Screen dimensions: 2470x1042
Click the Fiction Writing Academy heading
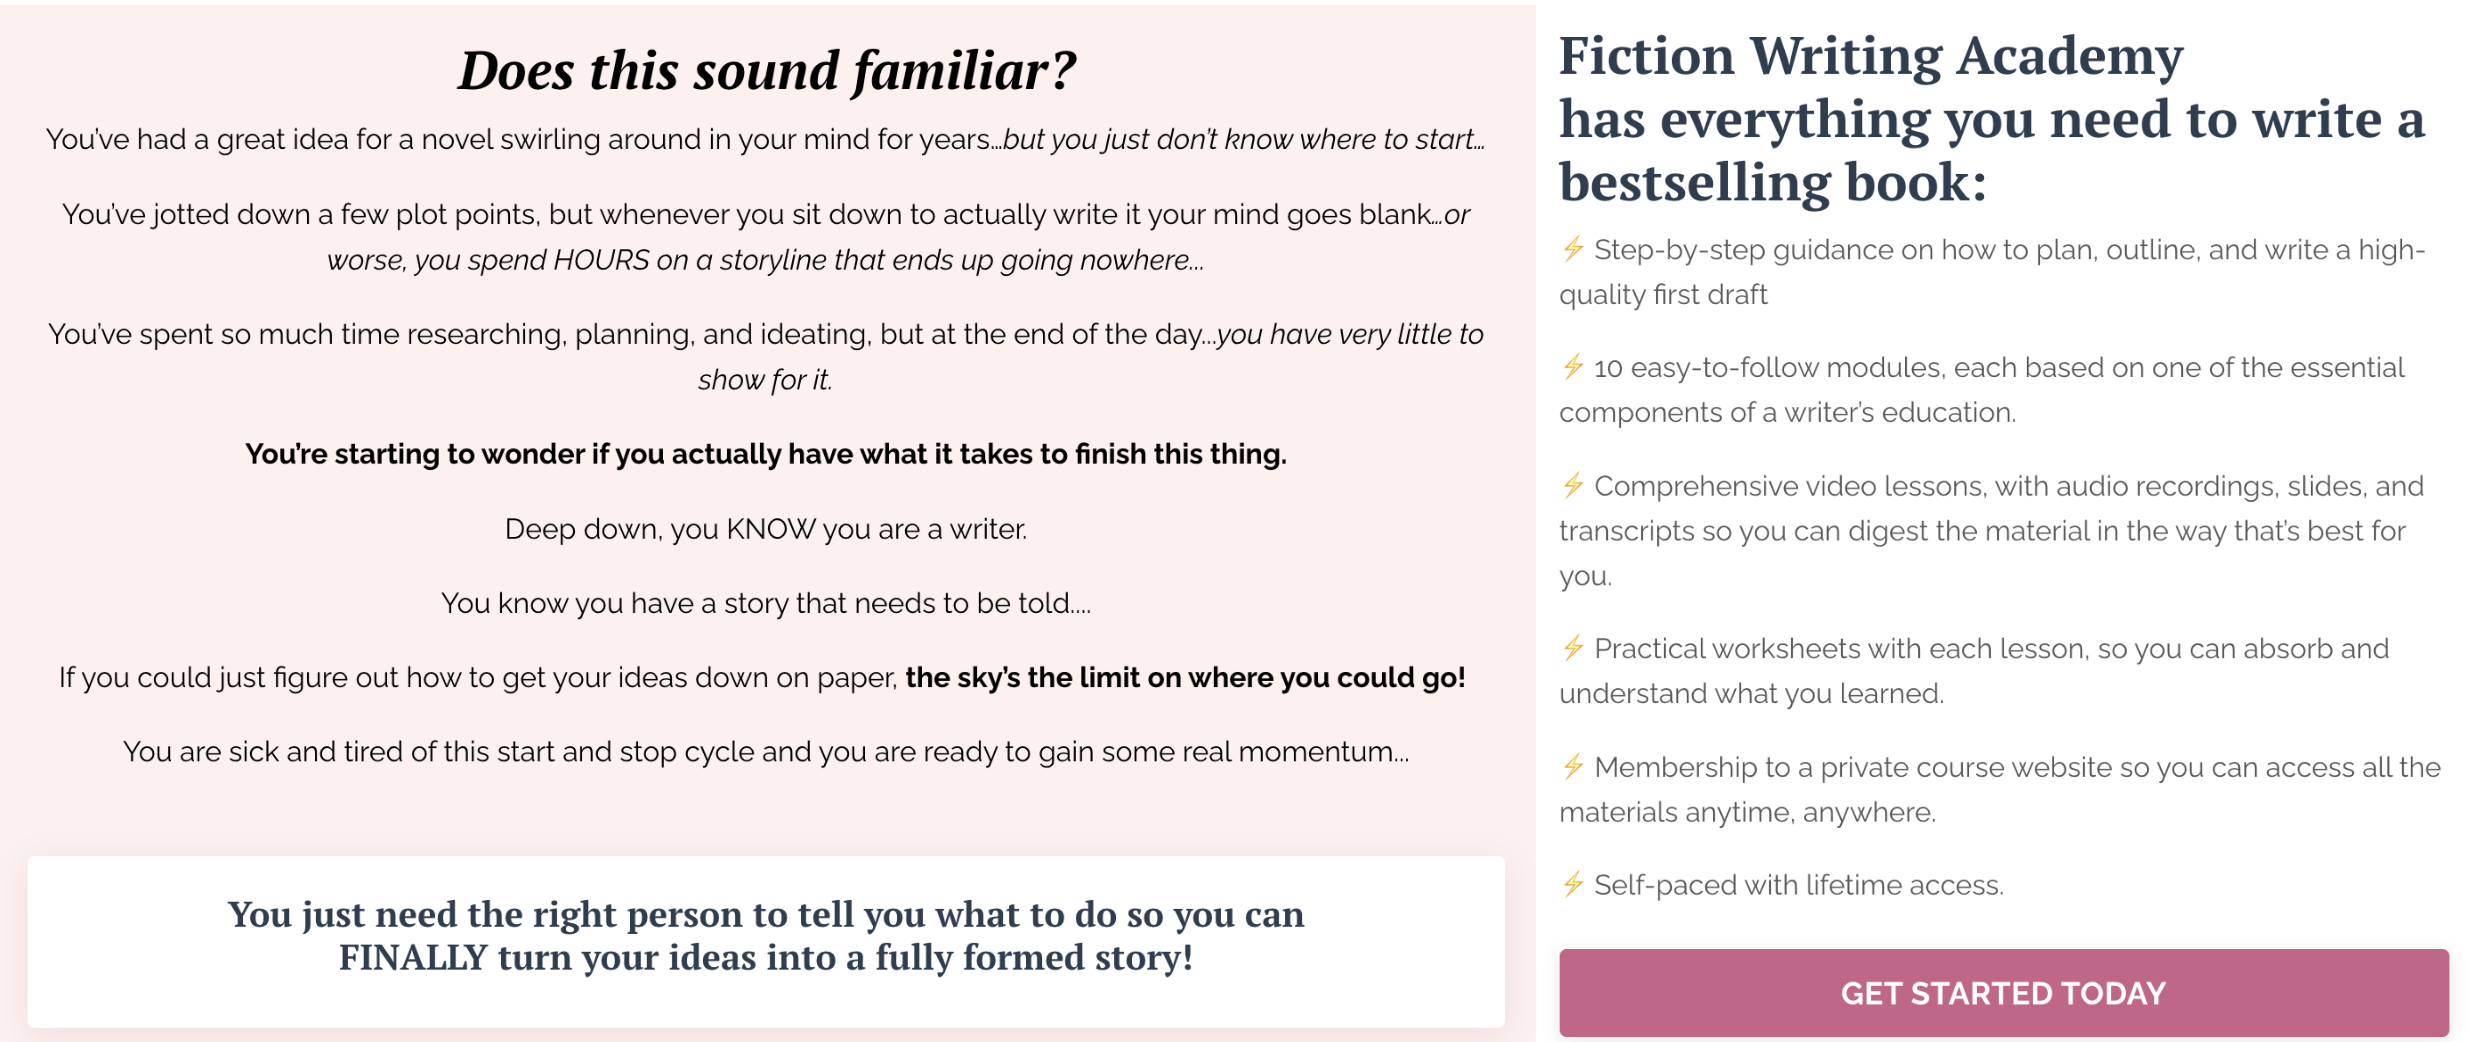point(1992,118)
